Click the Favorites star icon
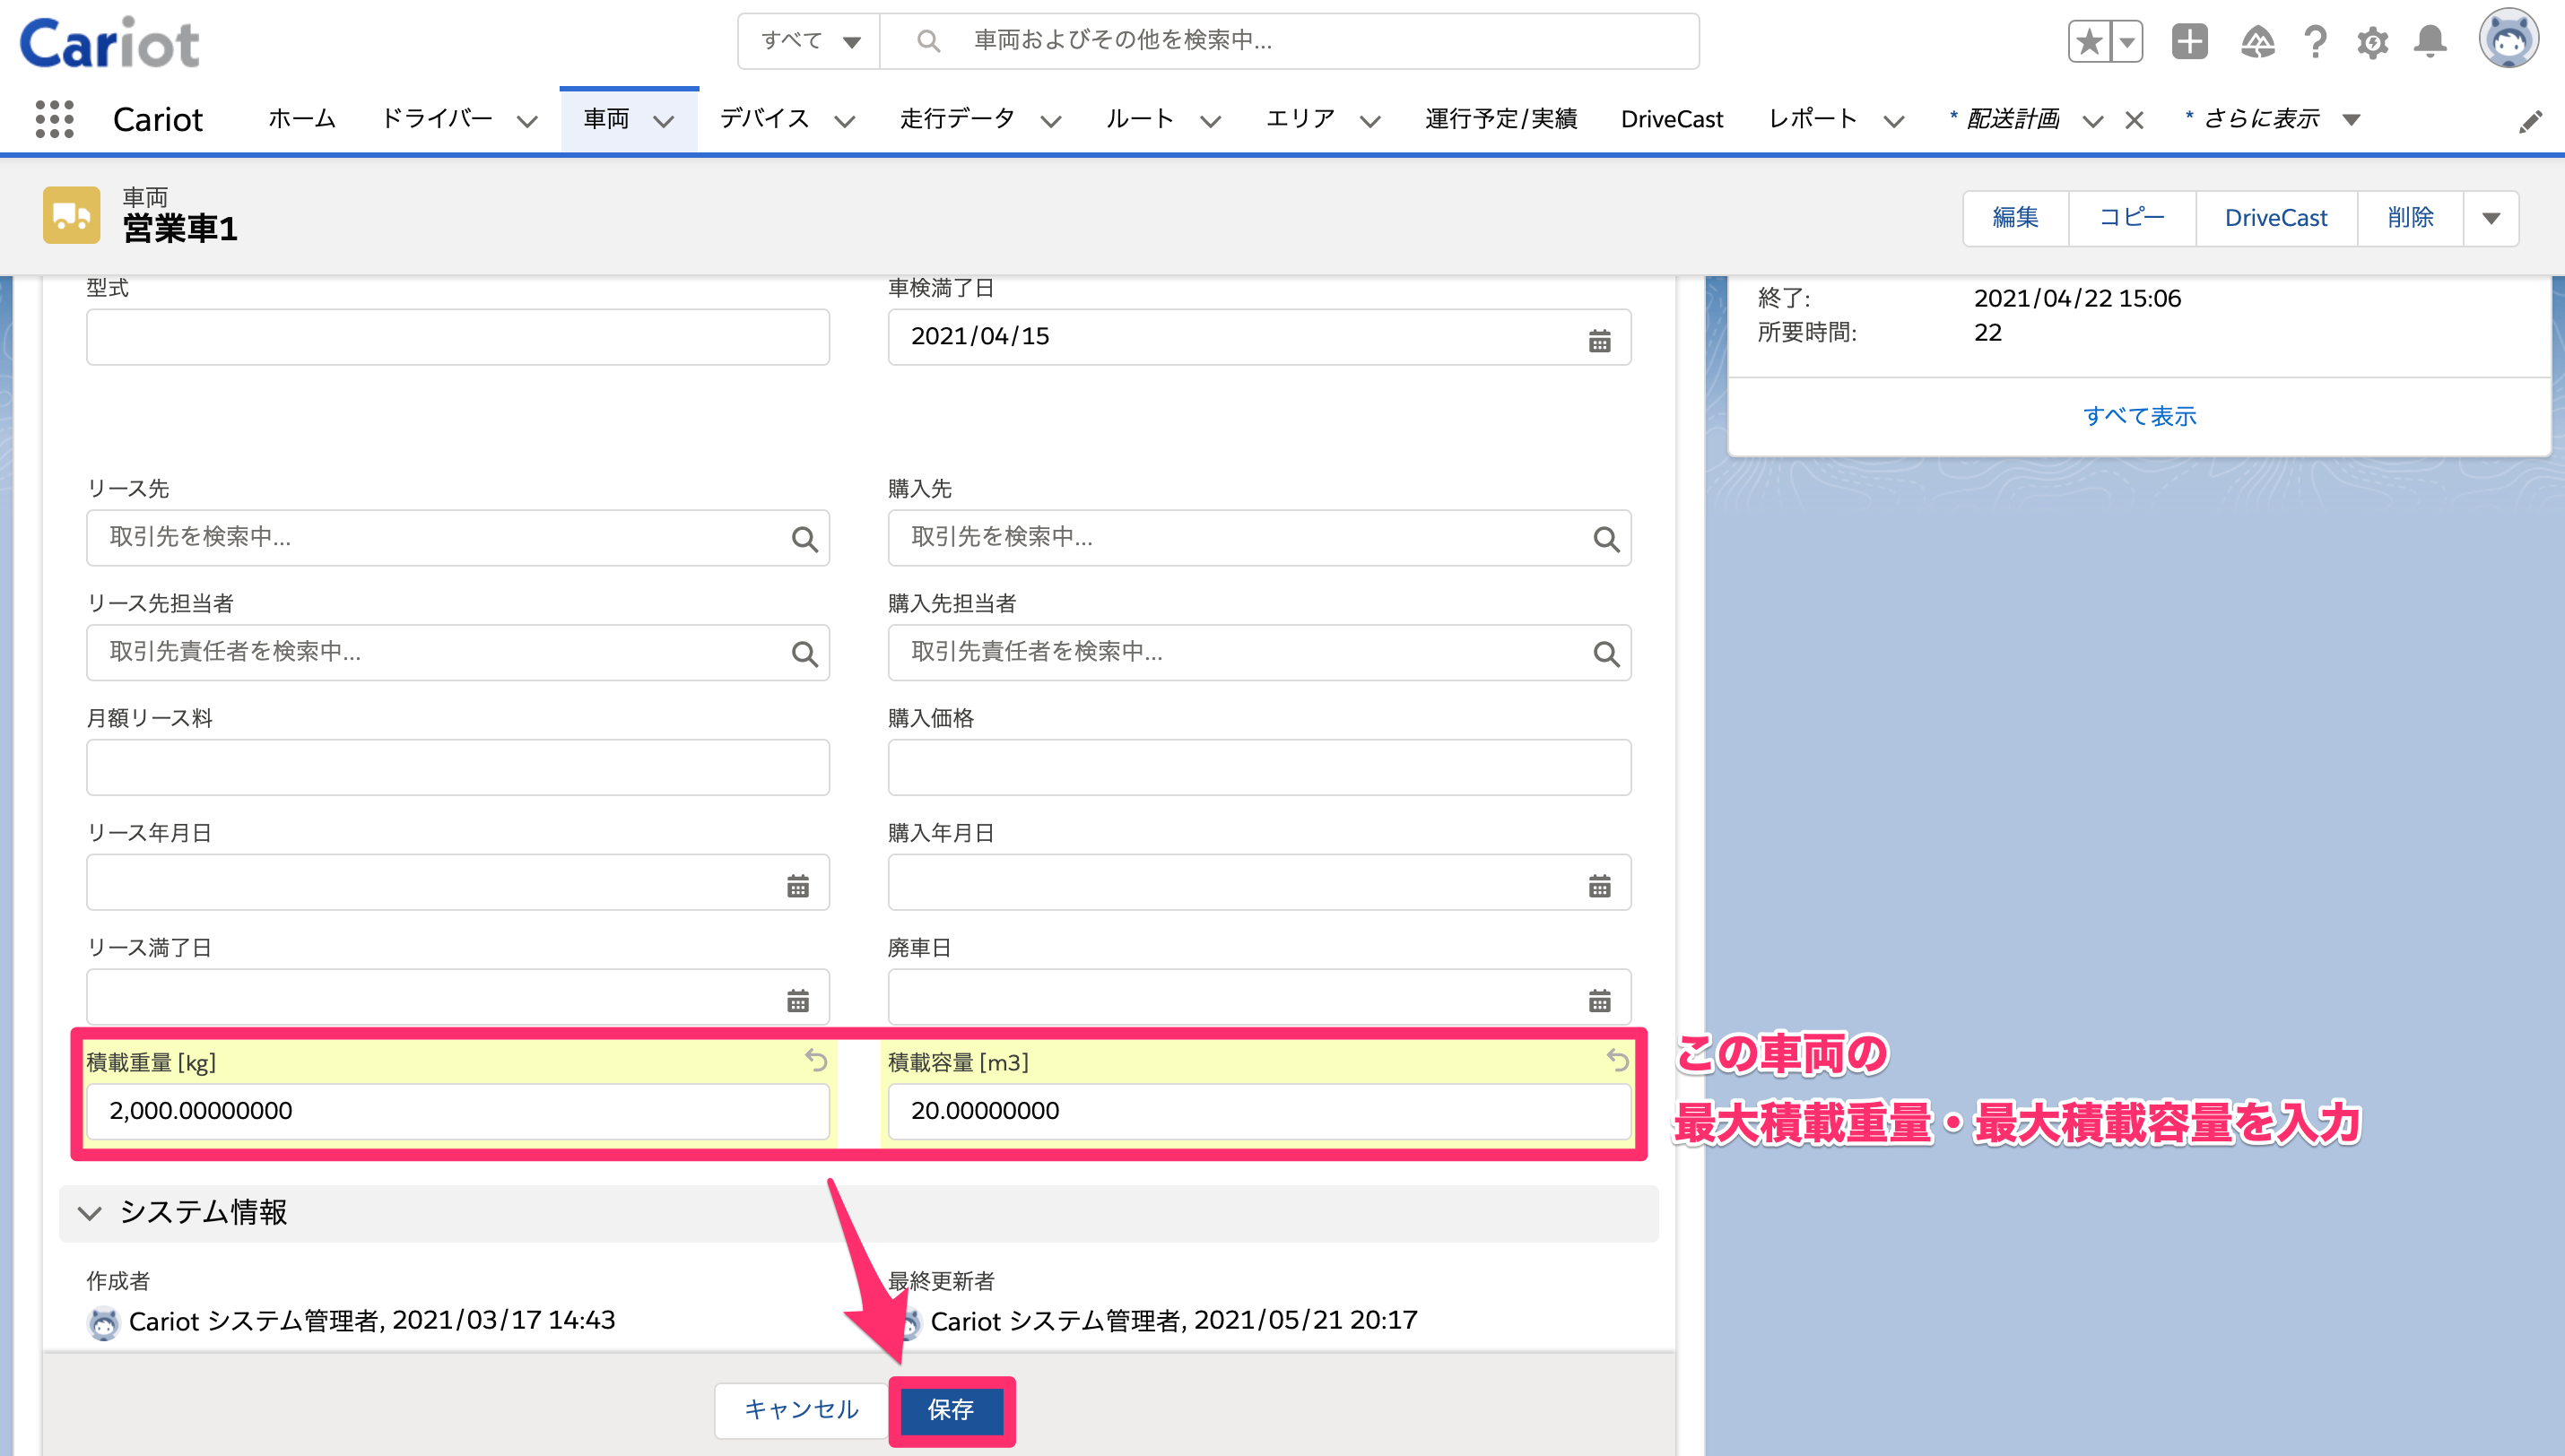Screen dimensions: 2565x1456 coord(2089,41)
